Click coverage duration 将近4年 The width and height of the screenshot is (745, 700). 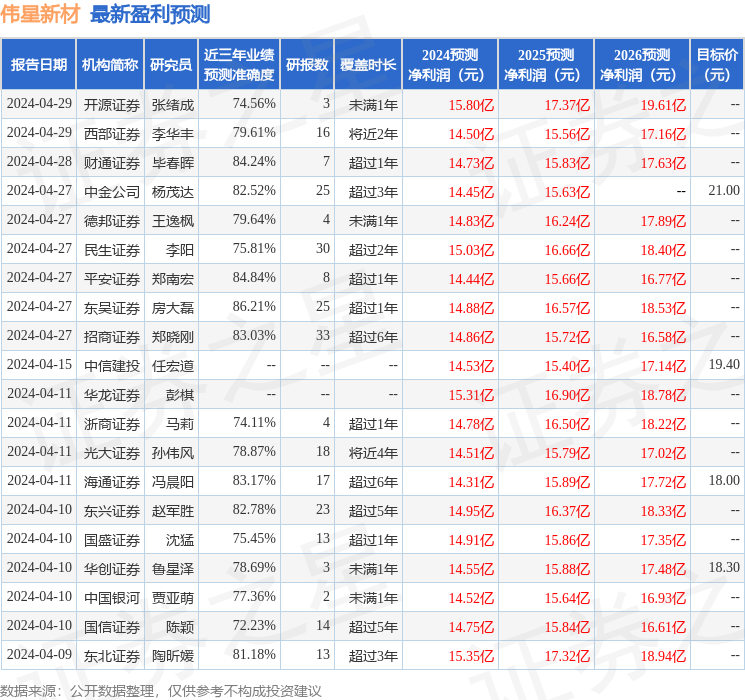point(373,453)
